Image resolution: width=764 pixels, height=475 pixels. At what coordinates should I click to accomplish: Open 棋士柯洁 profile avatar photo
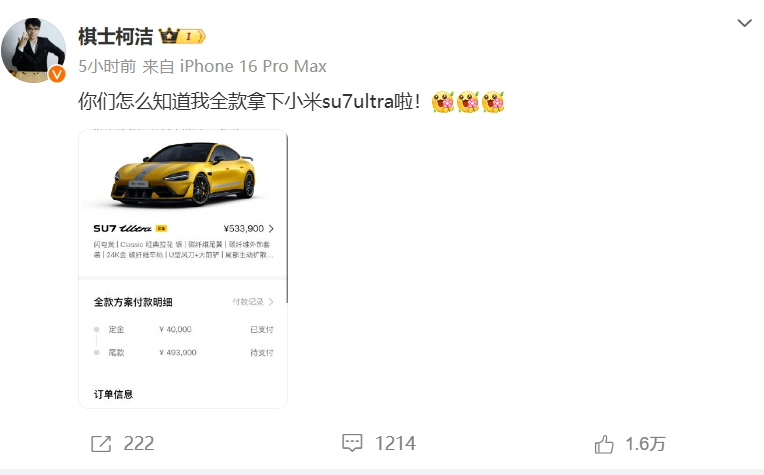[x=33, y=50]
